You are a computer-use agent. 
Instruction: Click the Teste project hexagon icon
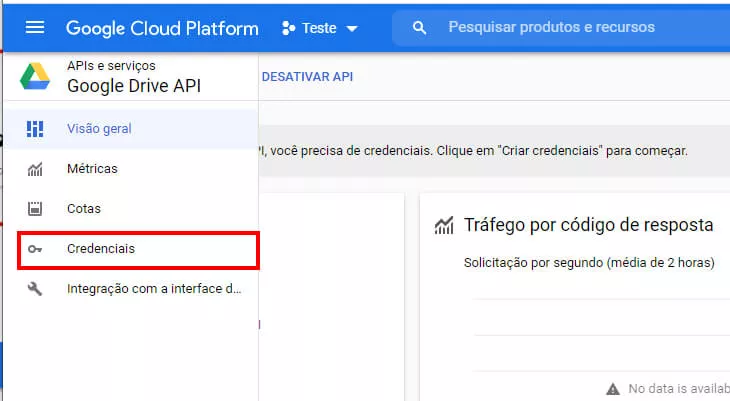288,28
